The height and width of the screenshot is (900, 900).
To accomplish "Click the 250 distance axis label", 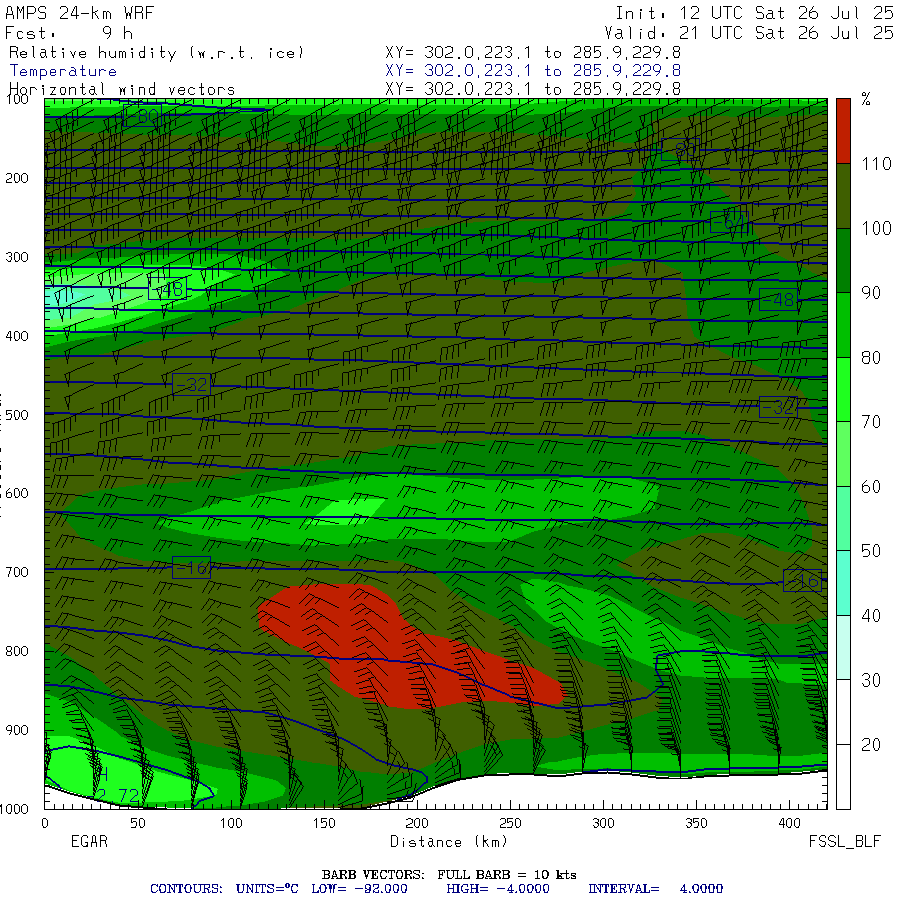I will click(x=510, y=823).
